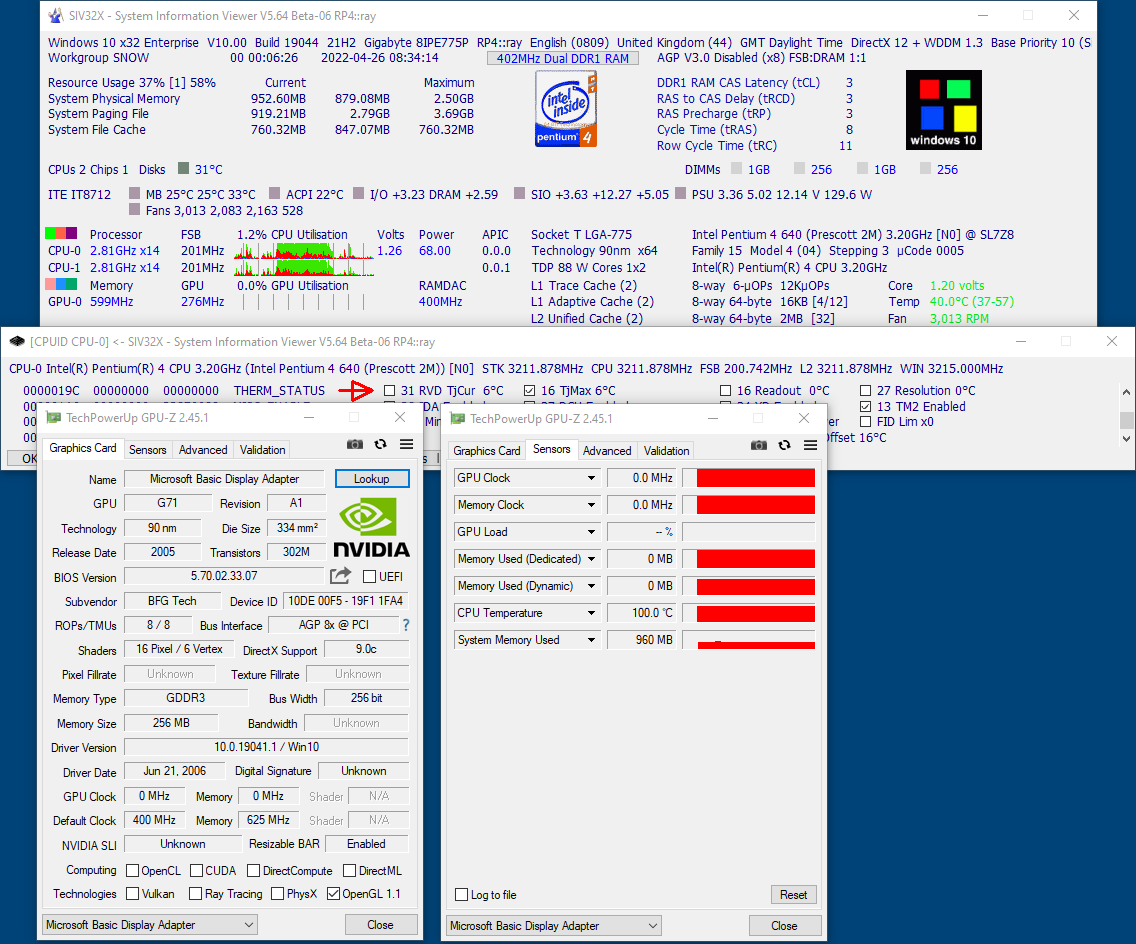
Task: Click the Bus Interface question mark
Action: coord(406,625)
